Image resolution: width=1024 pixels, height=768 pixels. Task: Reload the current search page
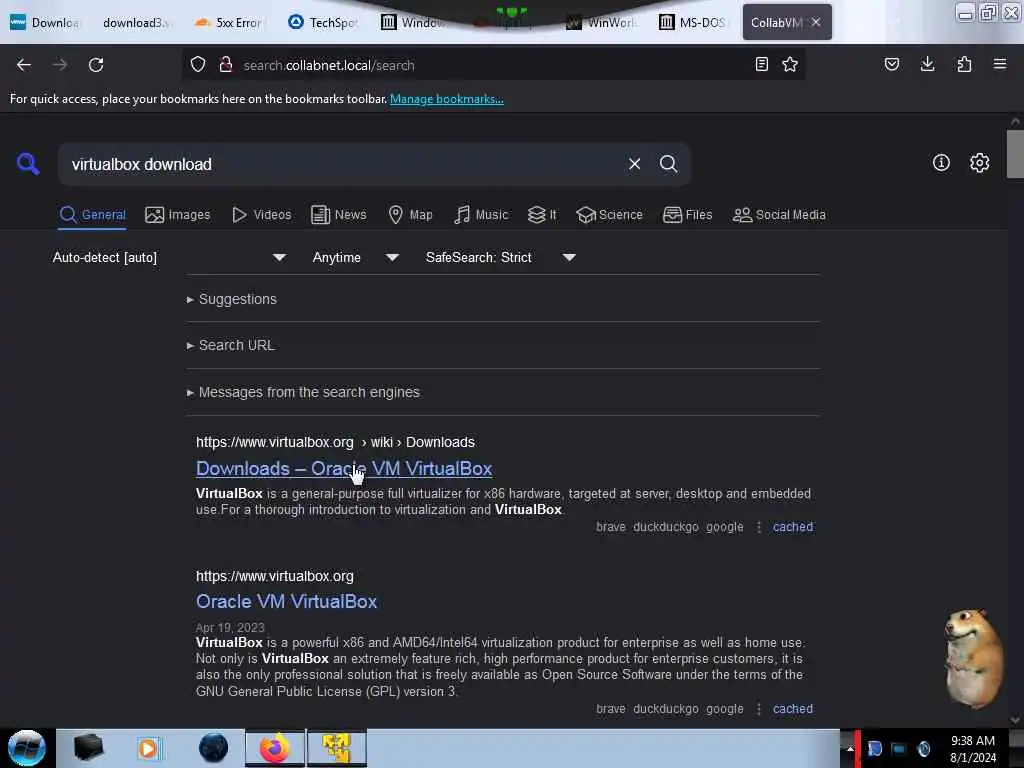[x=96, y=65]
